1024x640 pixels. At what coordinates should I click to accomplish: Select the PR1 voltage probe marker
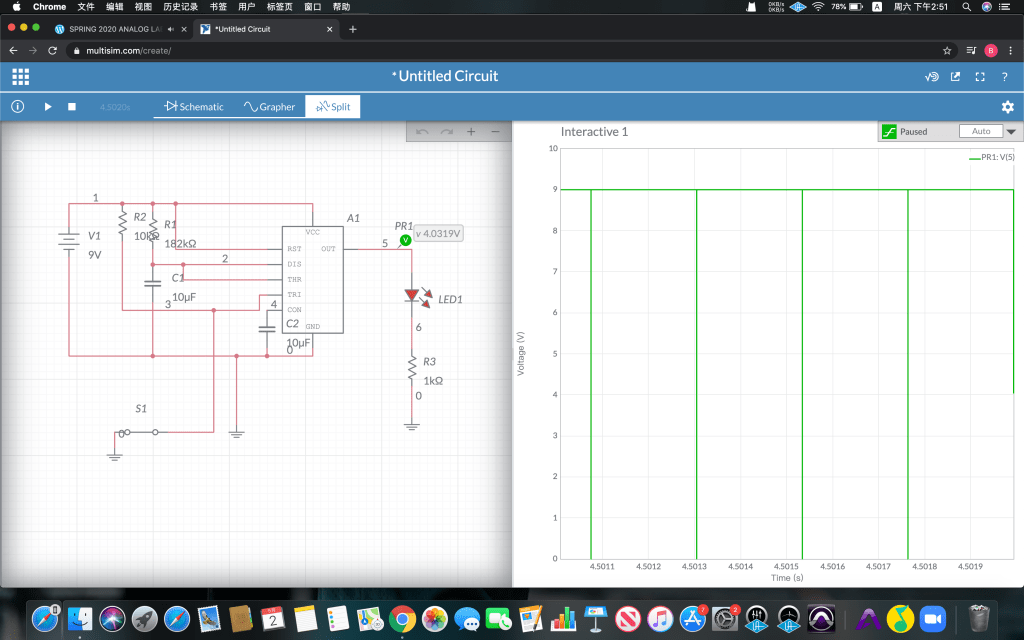click(405, 240)
